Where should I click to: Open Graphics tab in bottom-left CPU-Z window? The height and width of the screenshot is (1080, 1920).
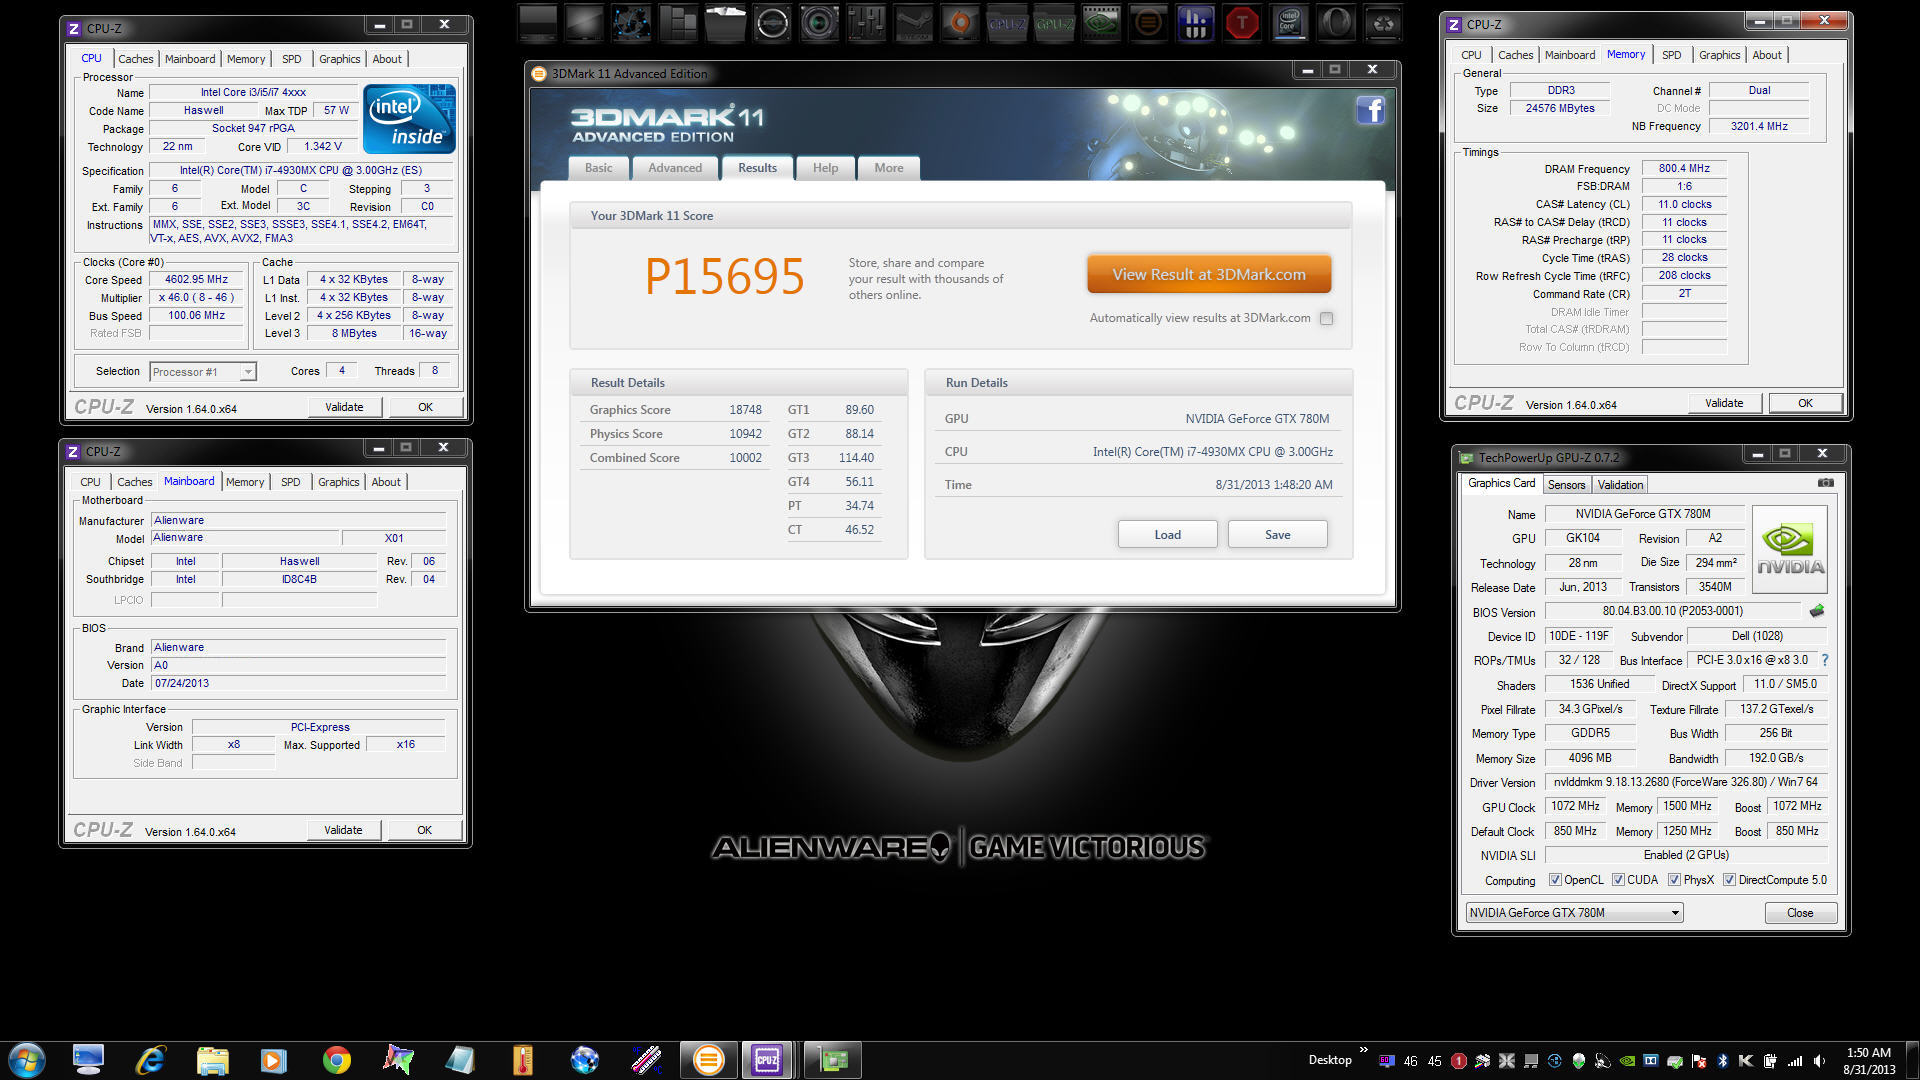point(339,482)
